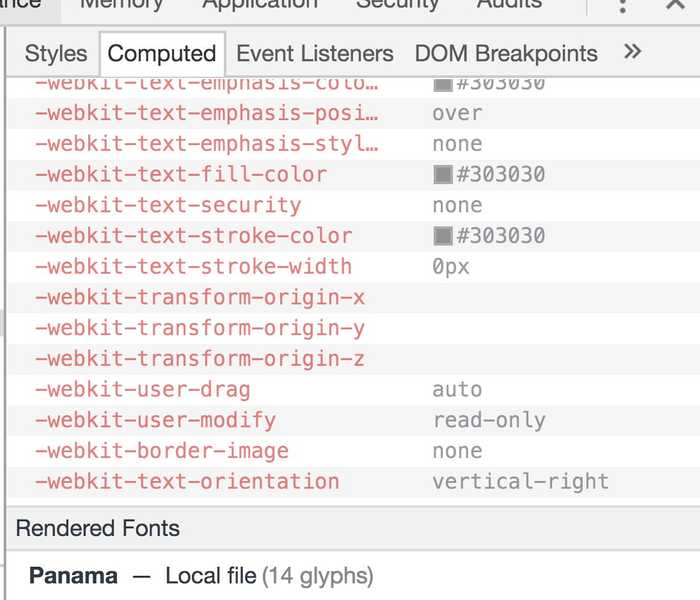The width and height of the screenshot is (700, 600).
Task: Select the -webkit-text-emphasis-position property row
Action: coord(353,113)
